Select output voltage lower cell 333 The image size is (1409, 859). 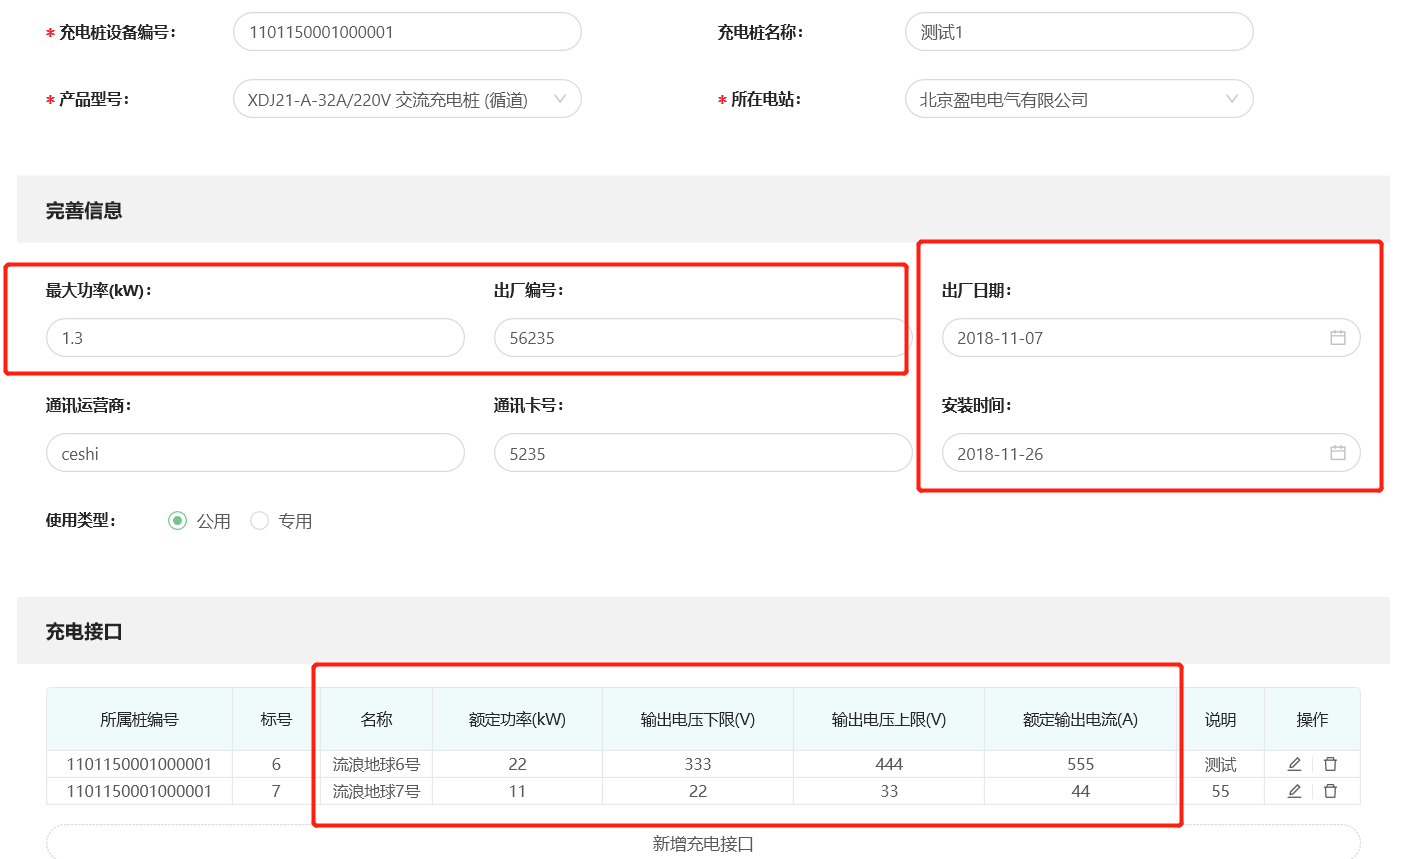[x=698, y=764]
